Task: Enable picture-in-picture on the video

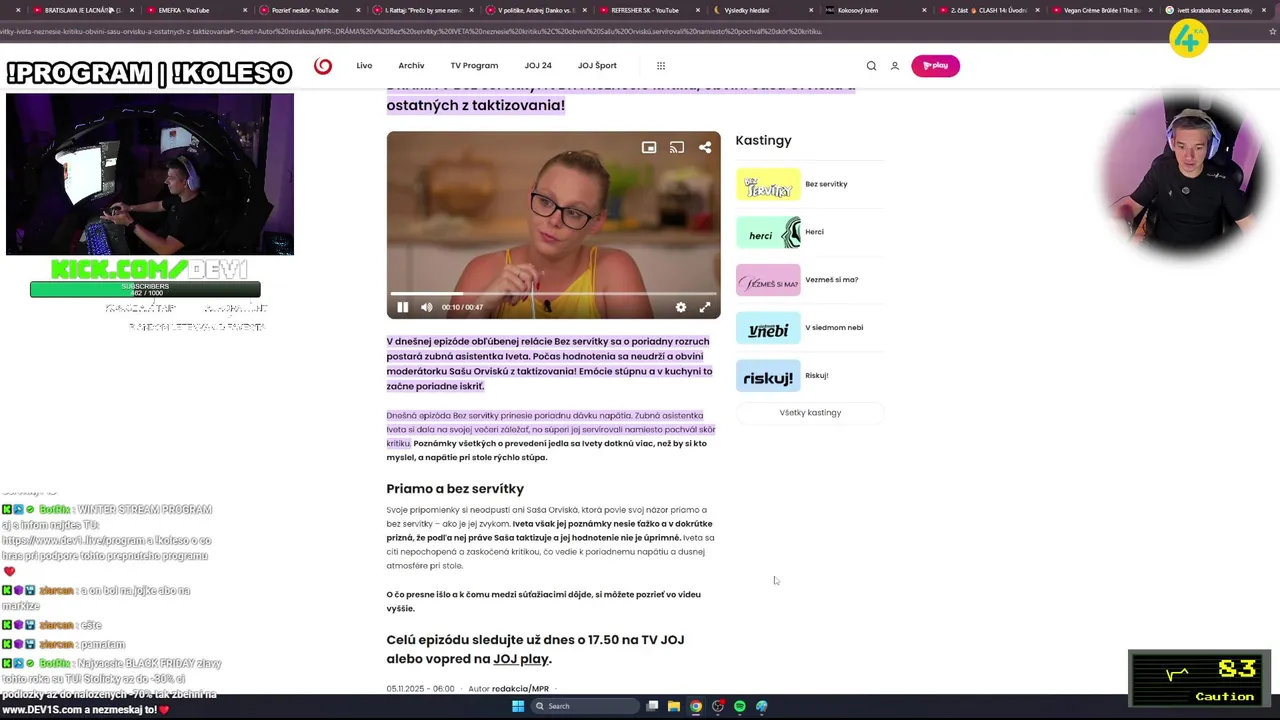Action: pyautogui.click(x=649, y=147)
